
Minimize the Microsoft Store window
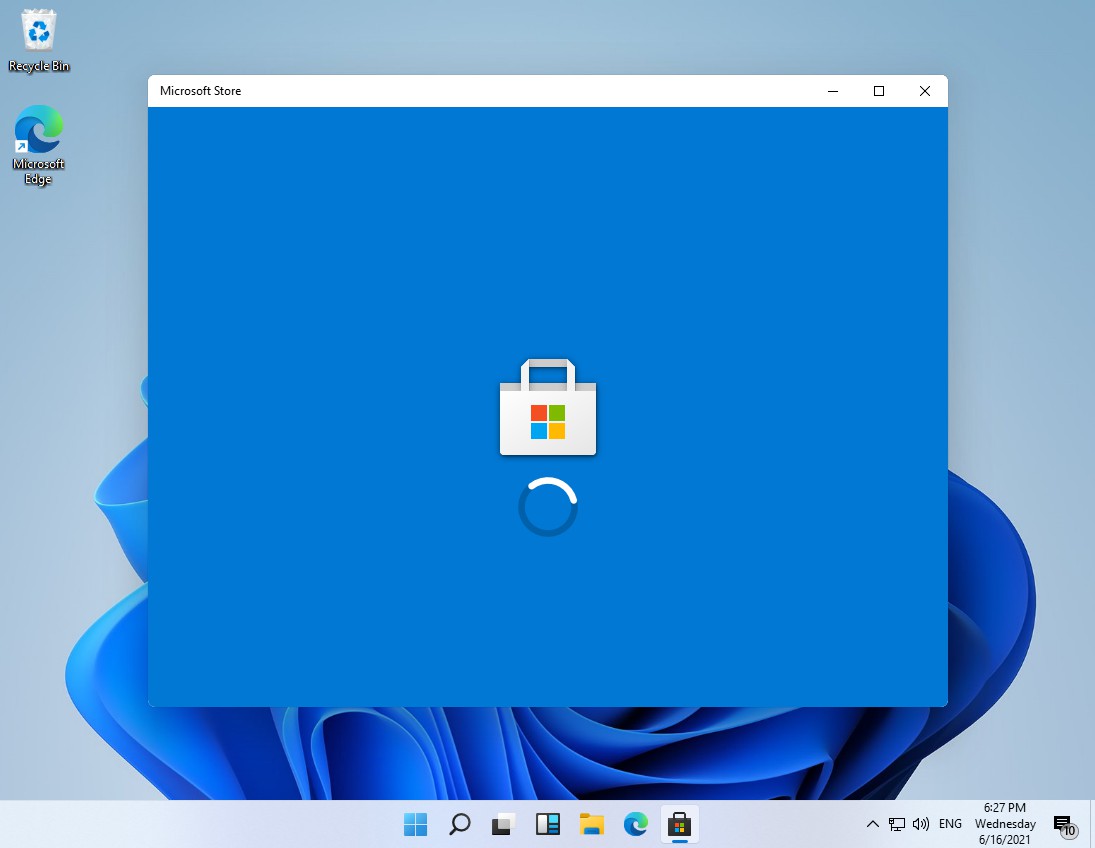tap(833, 91)
